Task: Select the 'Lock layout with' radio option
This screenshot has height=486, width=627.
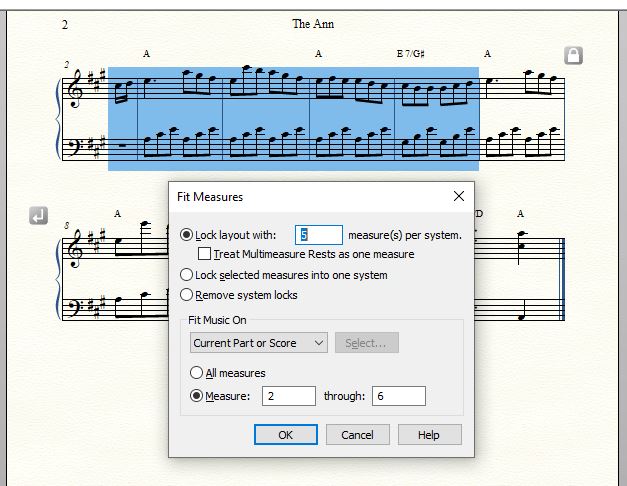Action: click(186, 235)
